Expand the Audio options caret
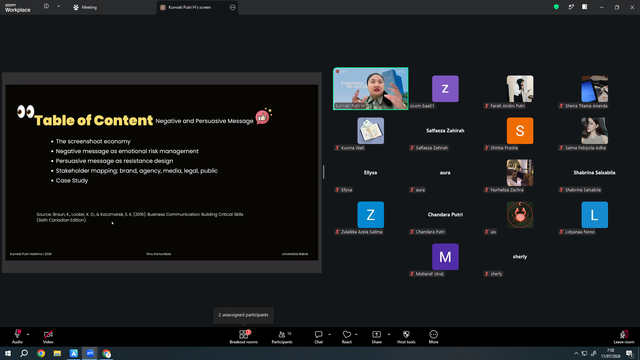Viewport: 640px width, 360px height. pos(28,334)
